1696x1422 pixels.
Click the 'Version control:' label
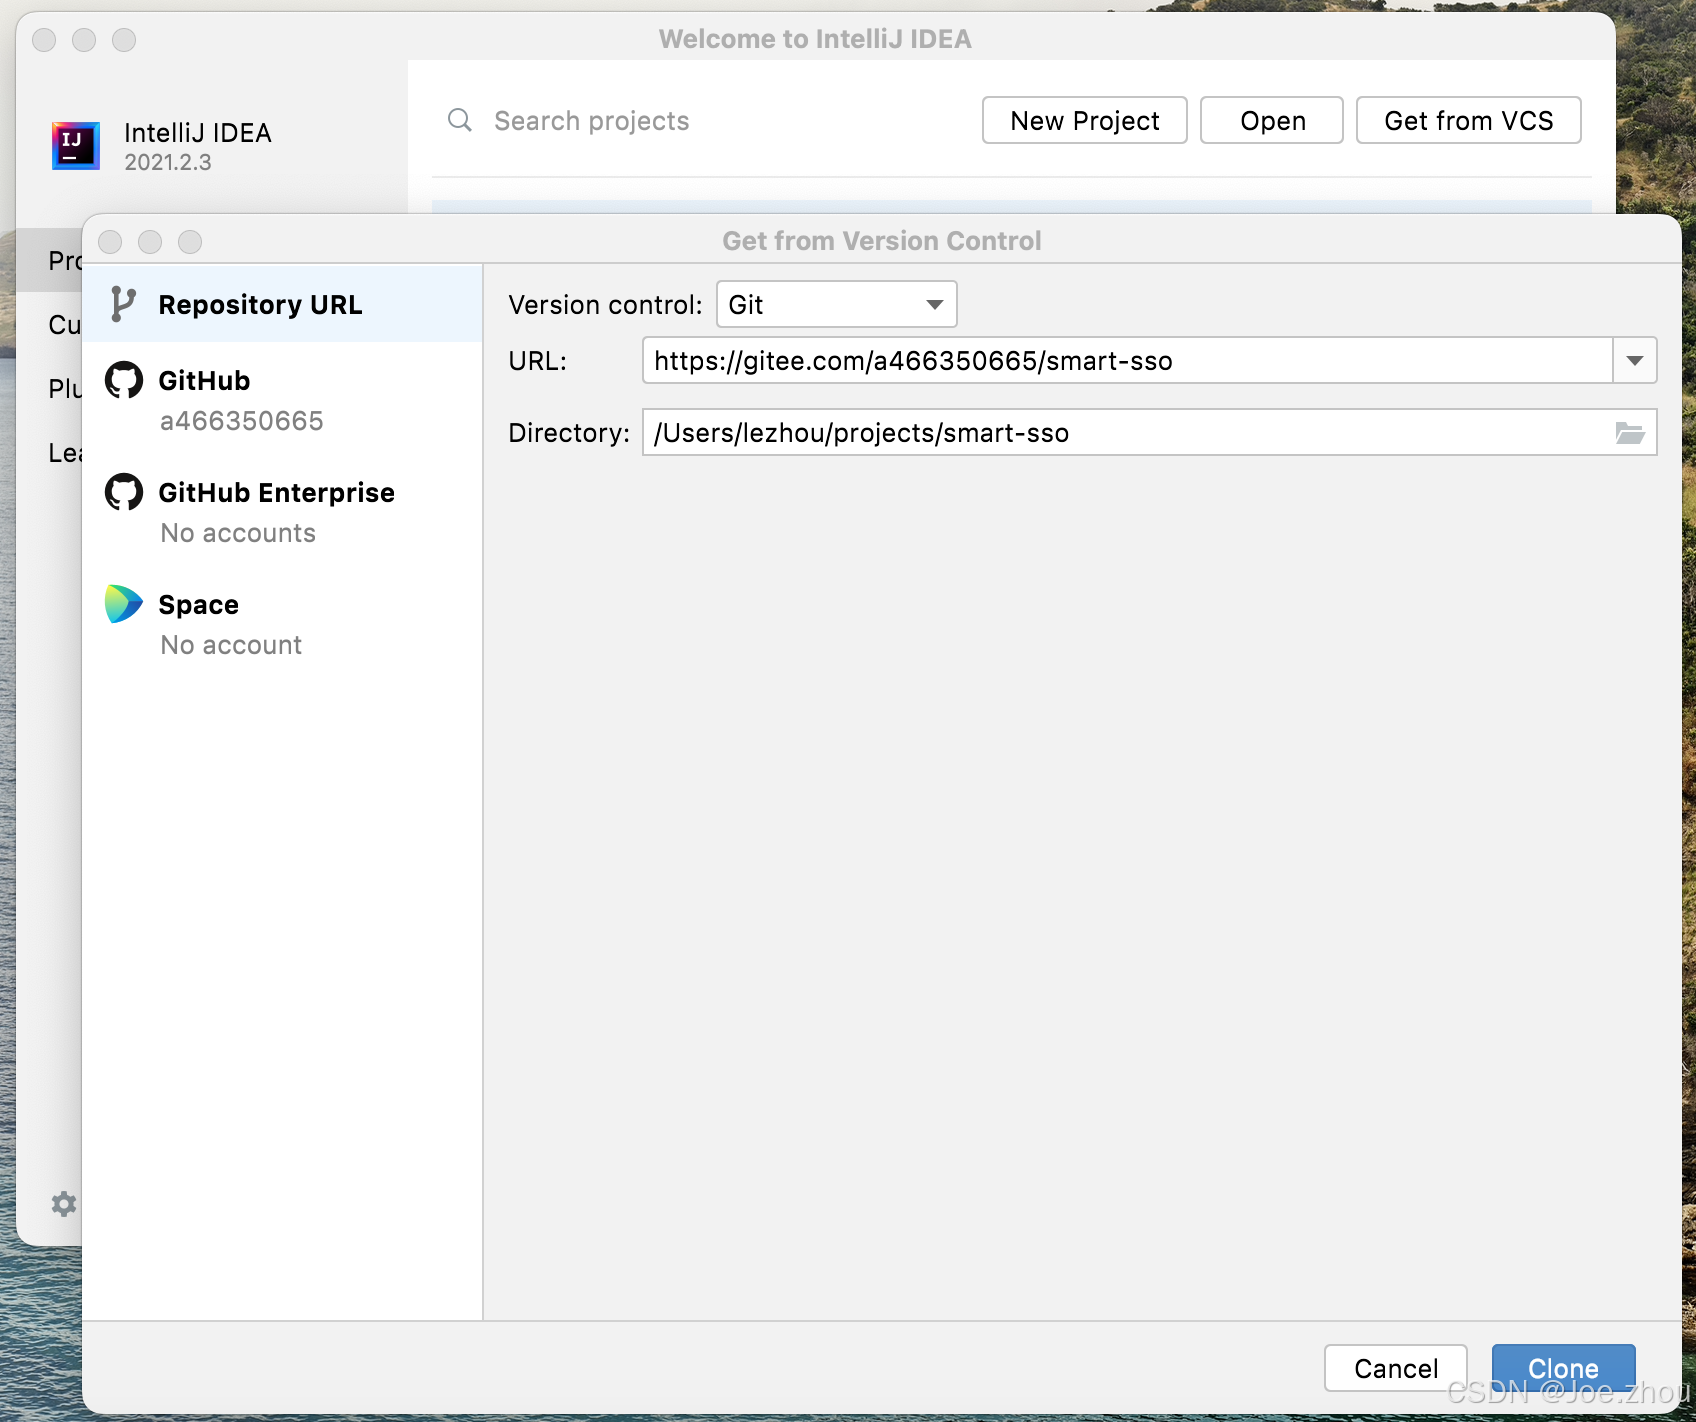pos(605,305)
